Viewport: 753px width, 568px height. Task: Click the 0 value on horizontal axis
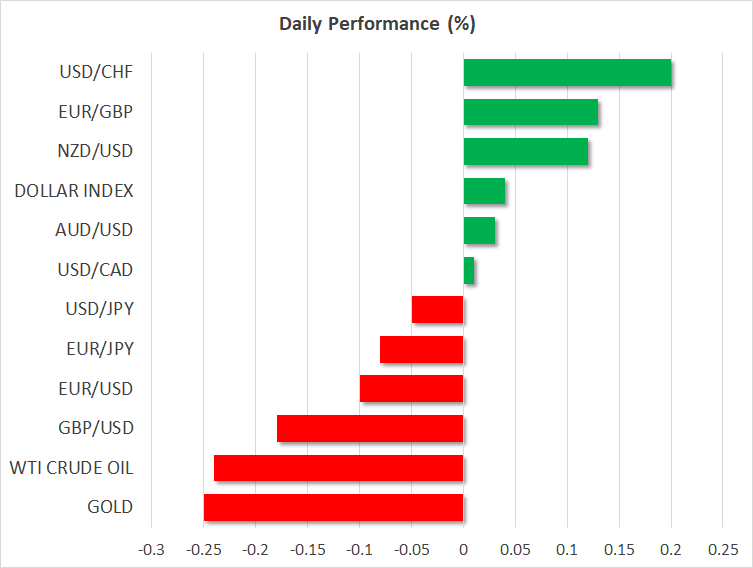(x=463, y=549)
